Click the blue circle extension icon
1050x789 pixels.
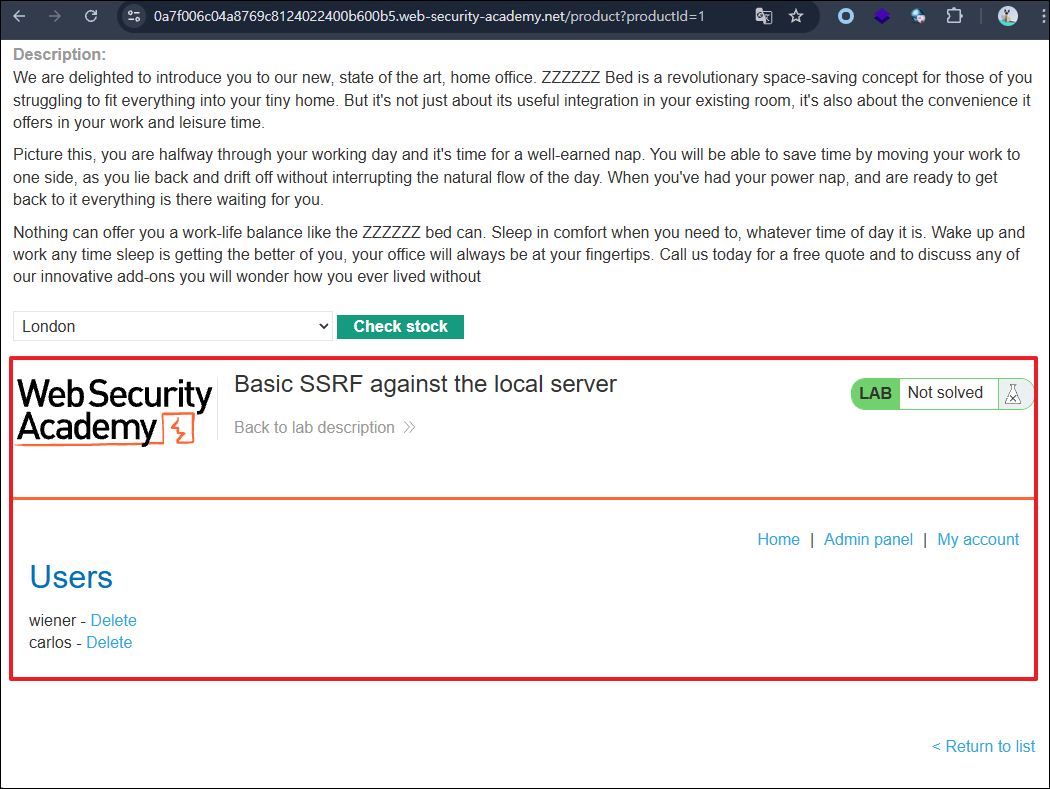click(846, 16)
